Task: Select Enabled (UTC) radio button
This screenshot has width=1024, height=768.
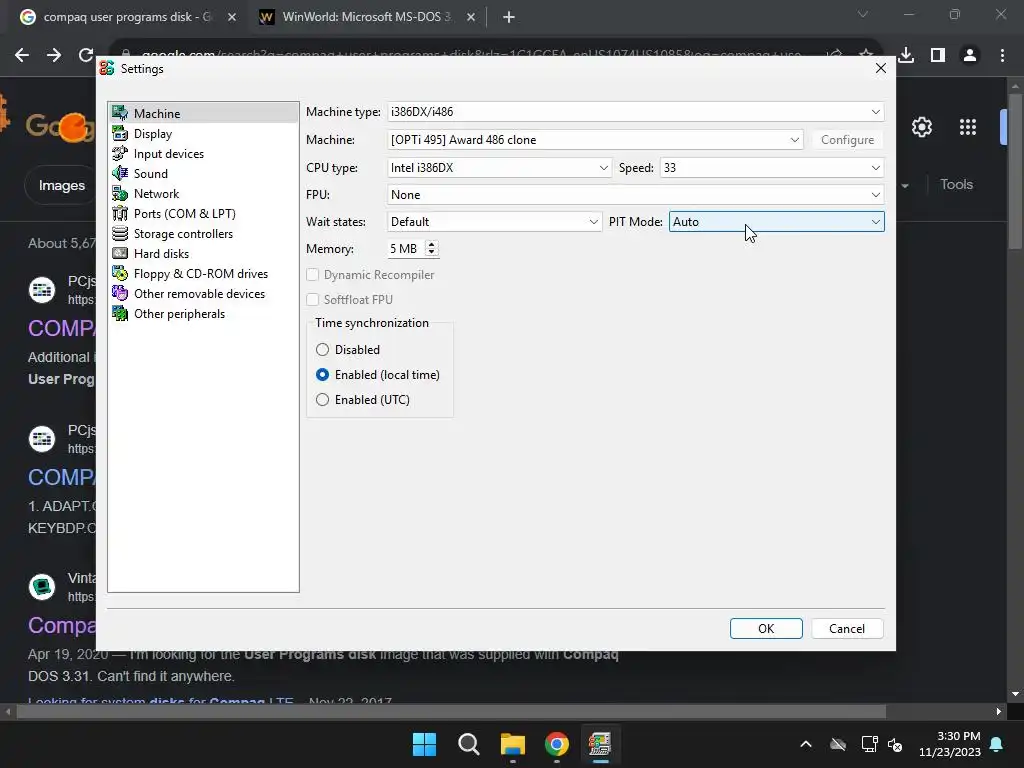Action: coord(323,400)
